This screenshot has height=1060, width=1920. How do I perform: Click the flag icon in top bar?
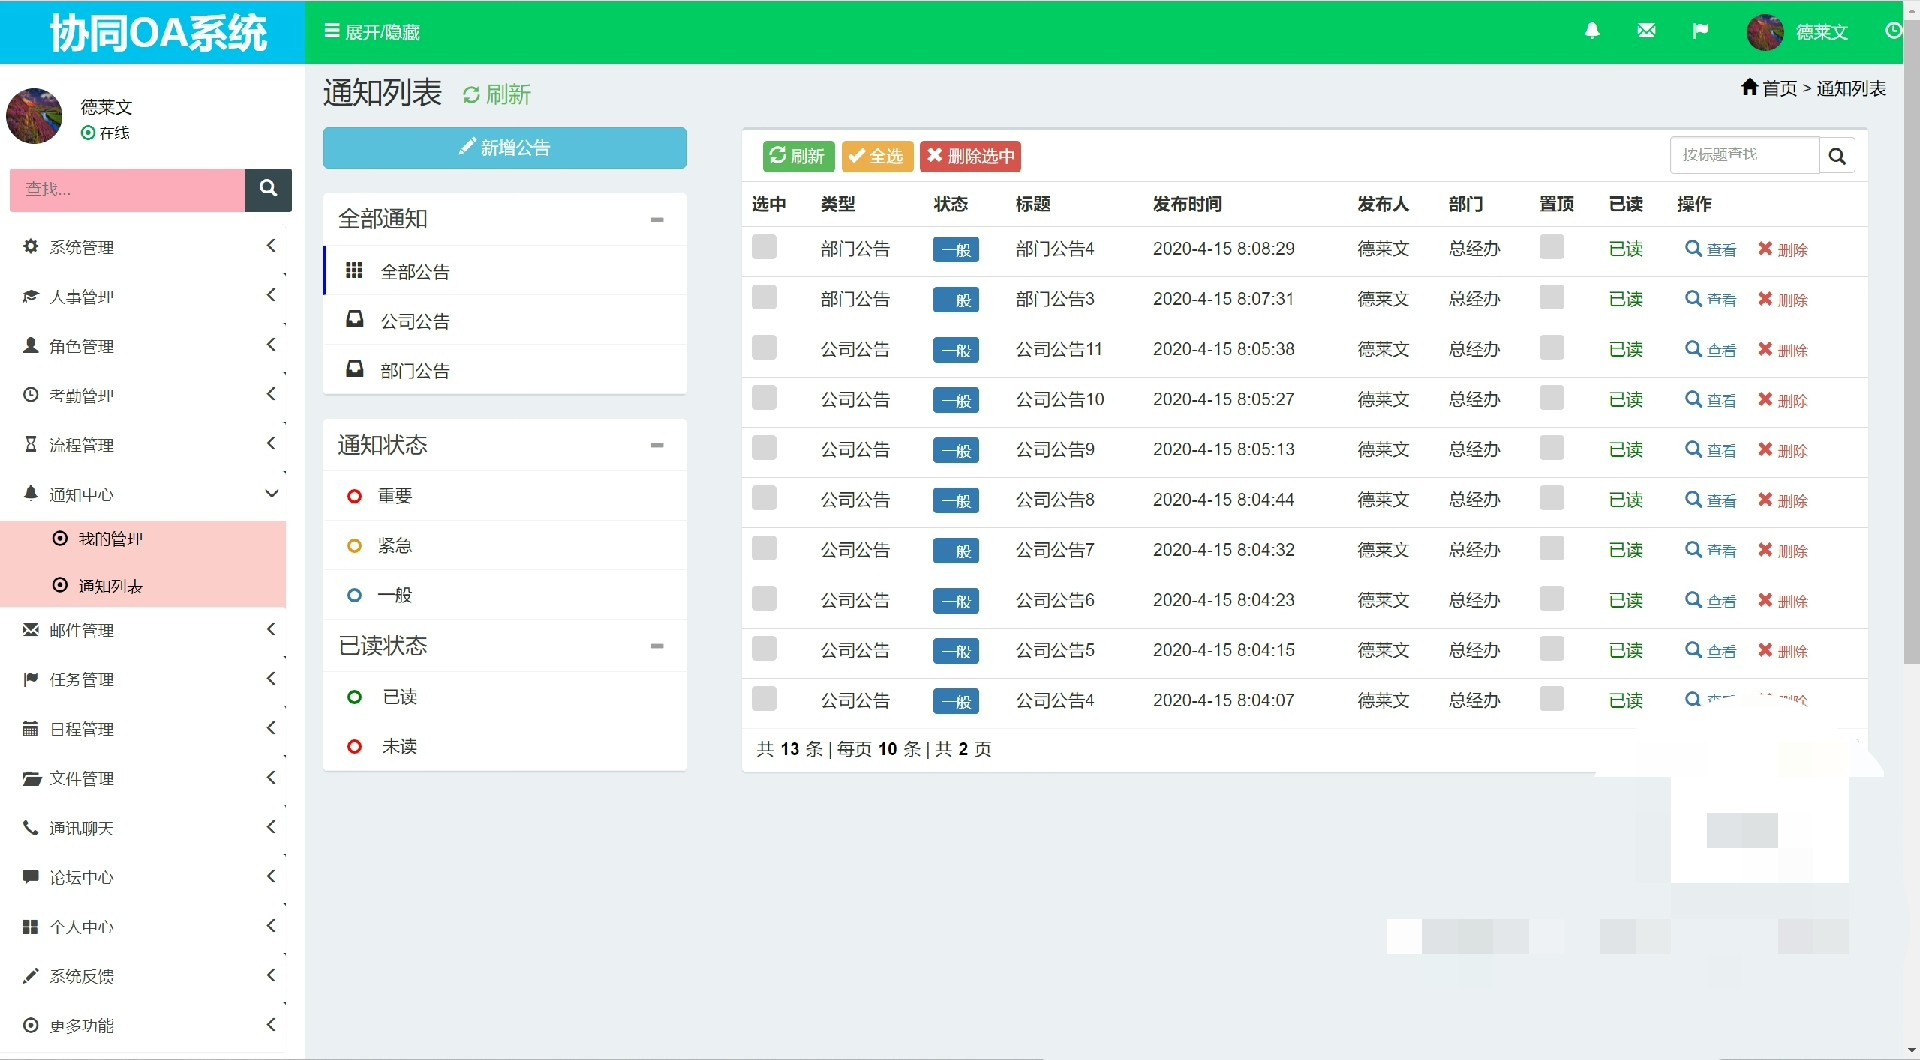[x=1700, y=31]
